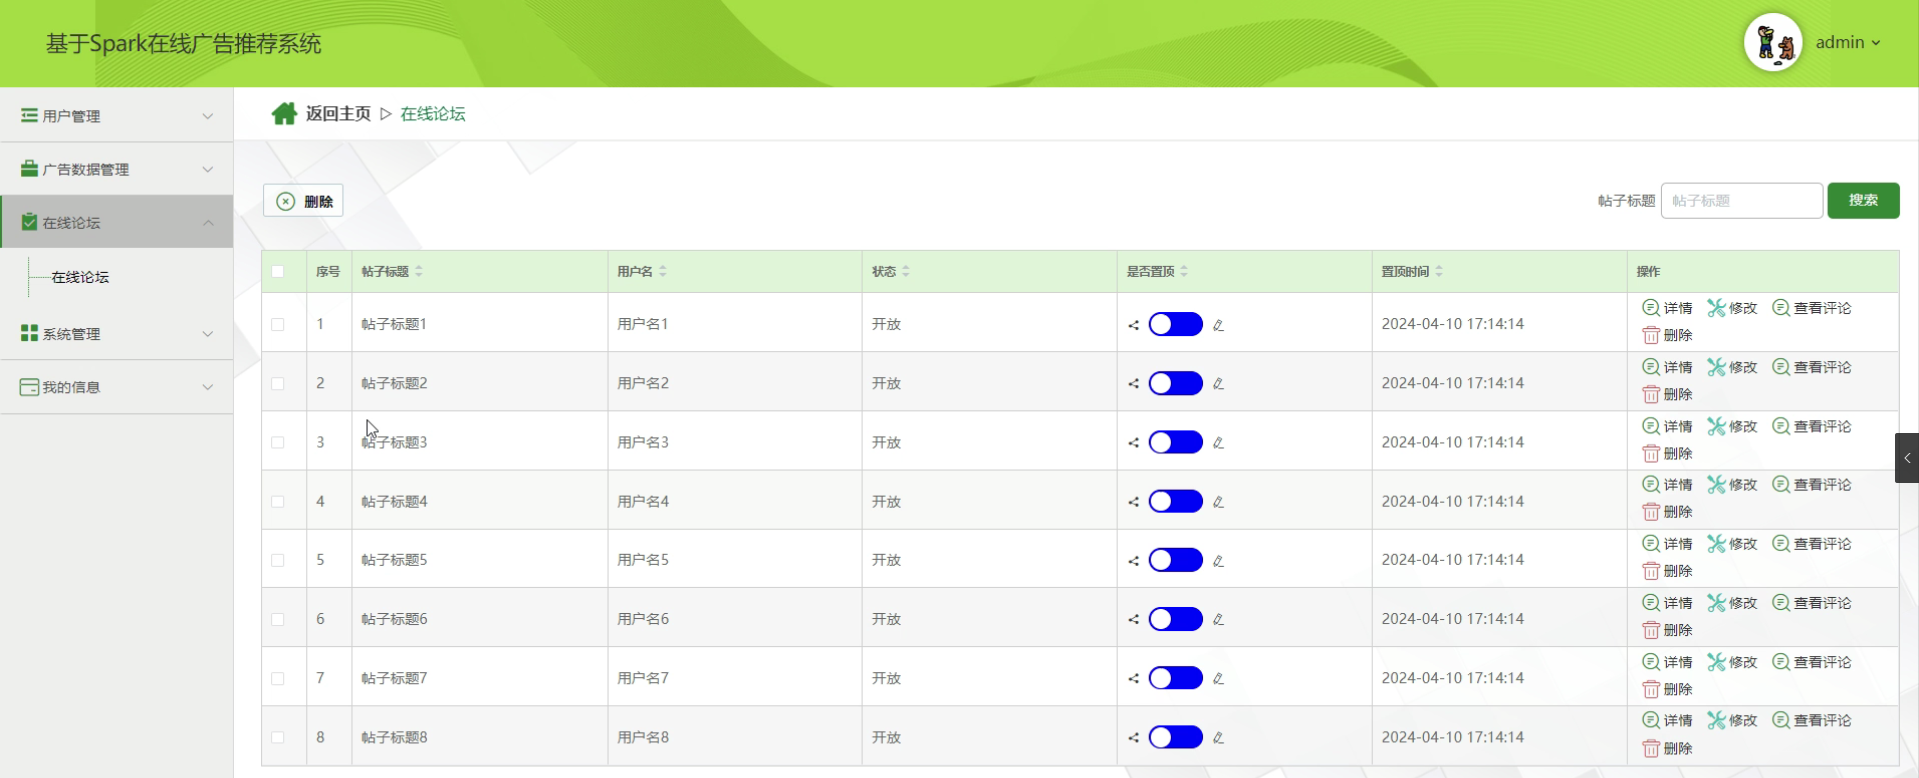
Task: Expand the 系统管理 sidebar menu
Action: click(x=116, y=334)
